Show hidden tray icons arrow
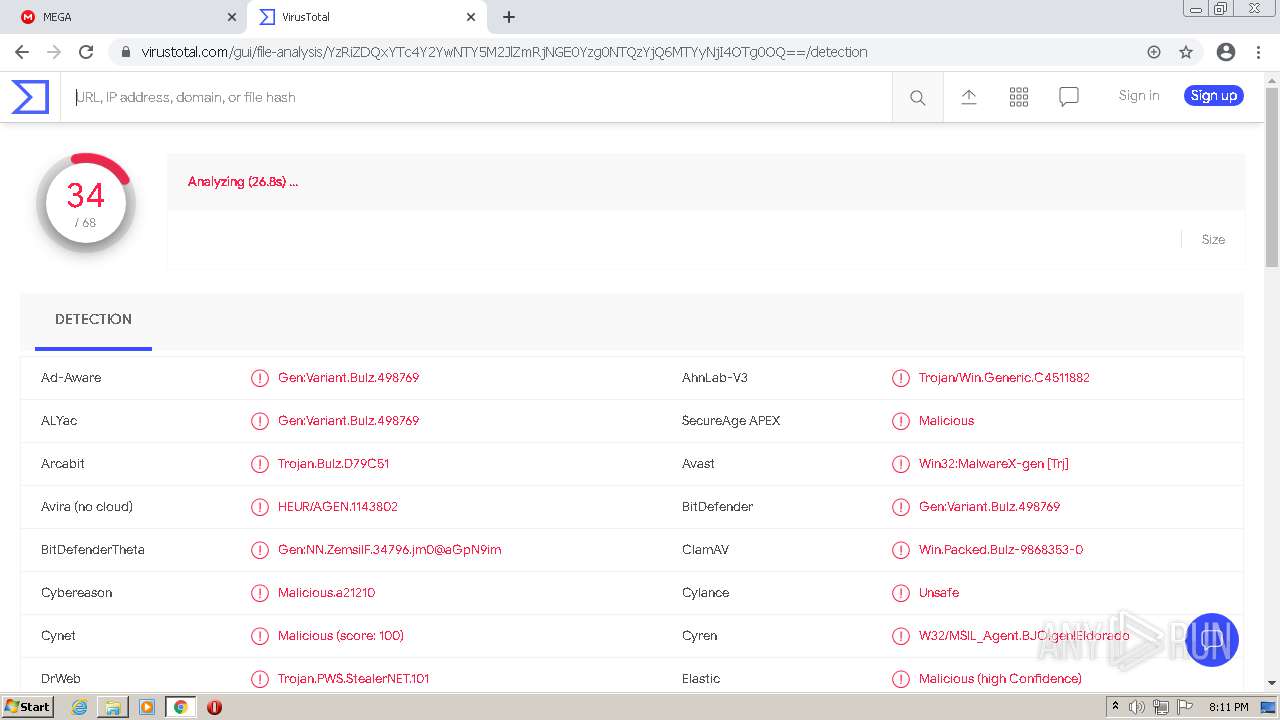Image resolution: width=1280 pixels, height=720 pixels. click(x=1115, y=707)
